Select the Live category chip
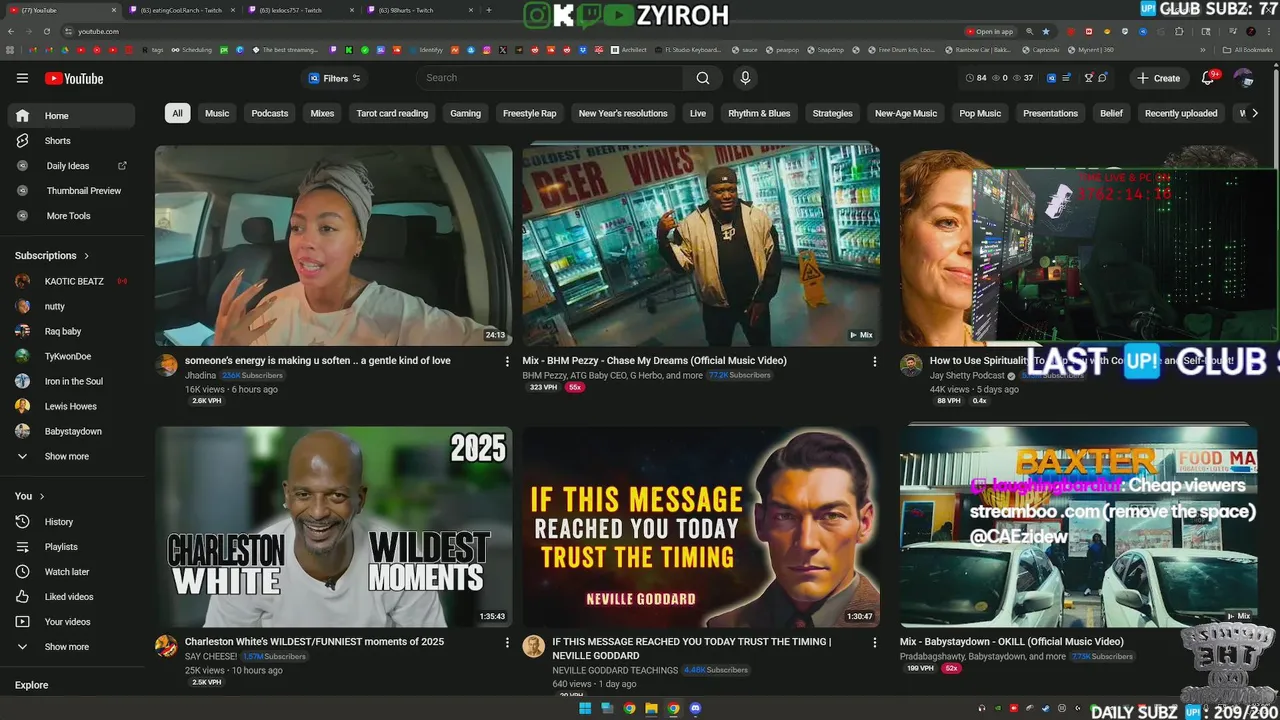This screenshot has width=1280, height=720. [x=698, y=113]
